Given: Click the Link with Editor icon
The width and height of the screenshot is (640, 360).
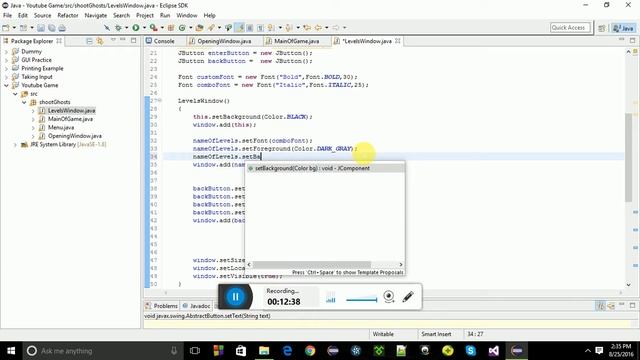Looking at the screenshot, I should pyautogui.click(x=100, y=41).
